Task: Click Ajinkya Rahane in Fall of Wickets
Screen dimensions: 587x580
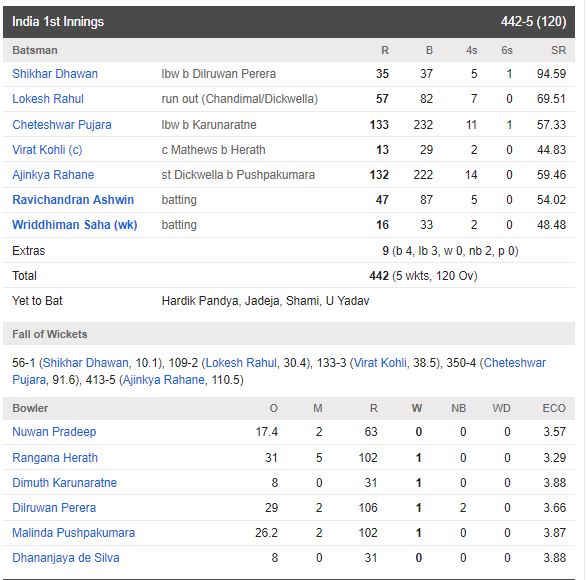Action: [x=164, y=380]
